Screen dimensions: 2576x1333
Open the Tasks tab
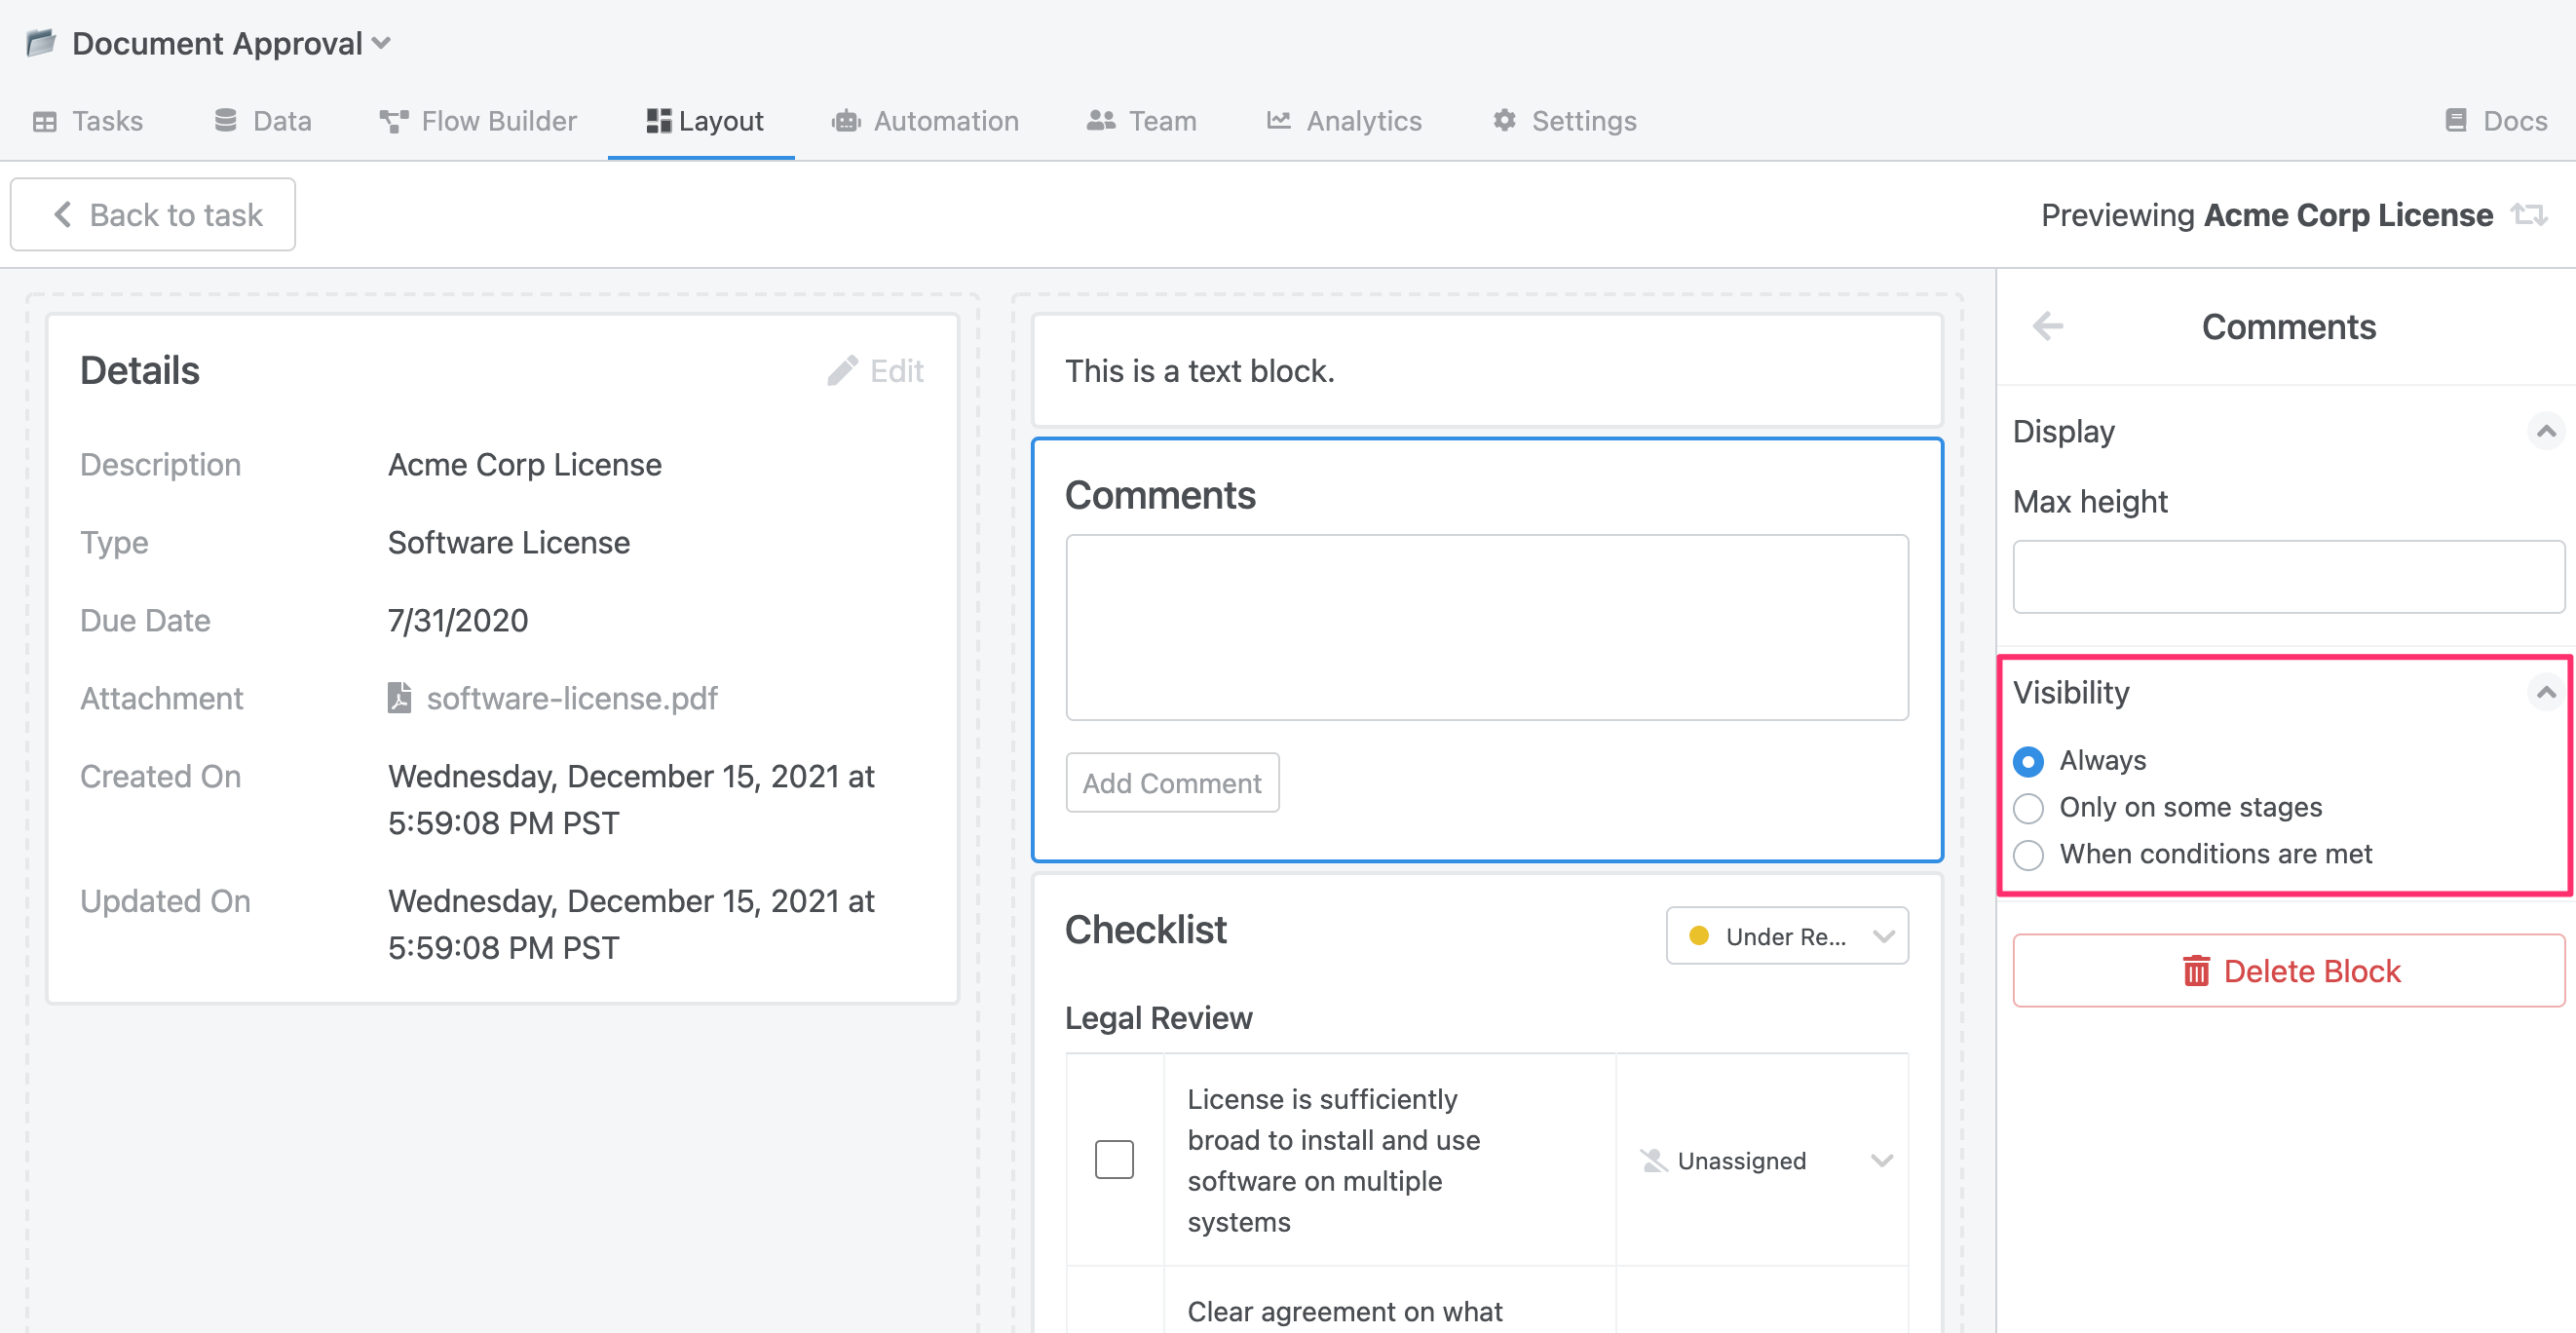click(88, 121)
